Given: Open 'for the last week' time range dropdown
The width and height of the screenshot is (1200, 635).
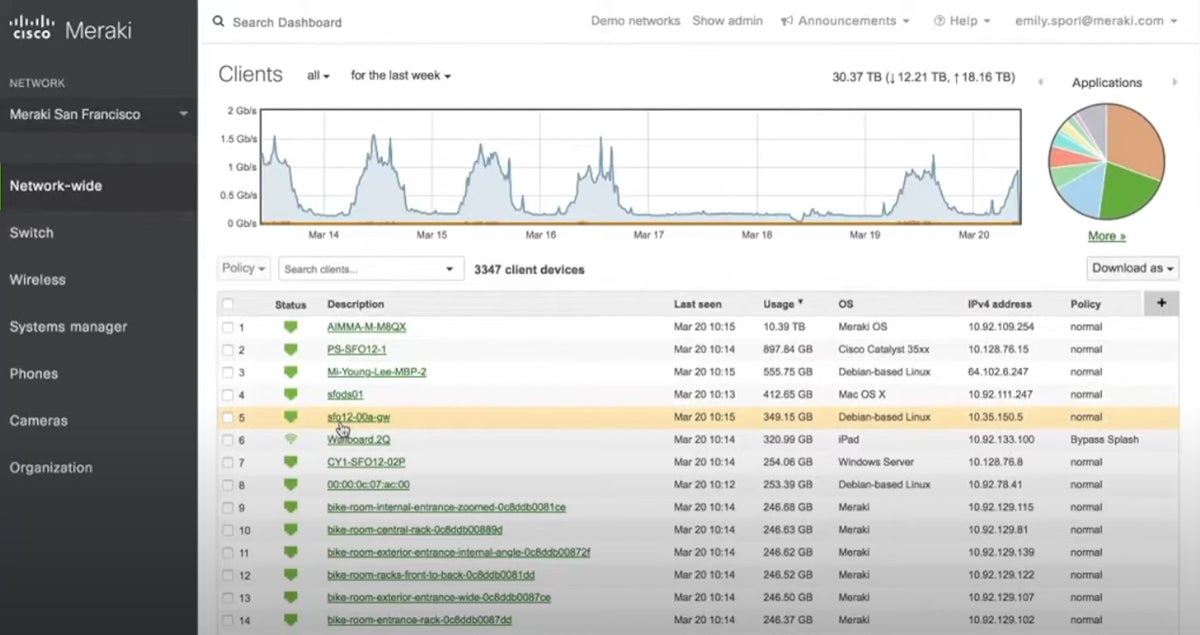Looking at the screenshot, I should (401, 76).
